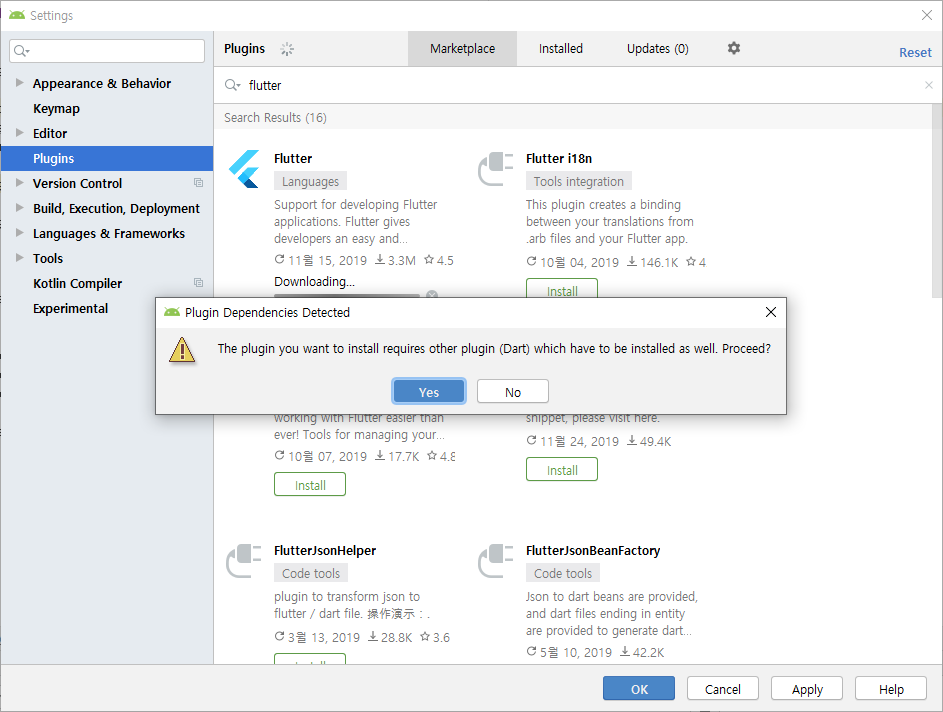Screen dimensions: 943x712
Task: Decline dependency install with No
Action: pyautogui.click(x=513, y=391)
